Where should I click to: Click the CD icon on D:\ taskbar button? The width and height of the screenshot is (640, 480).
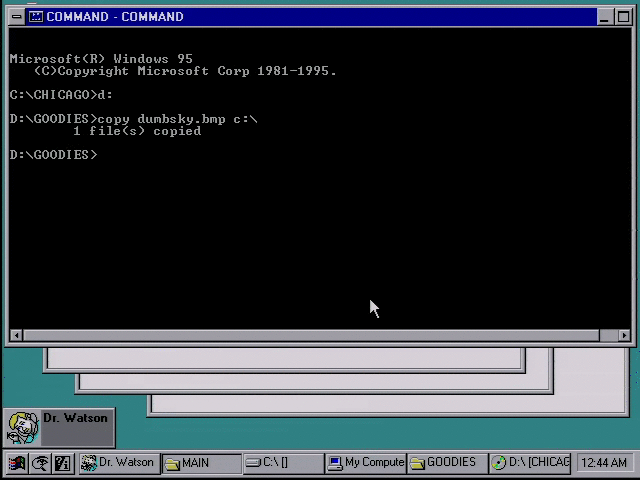(x=499, y=463)
